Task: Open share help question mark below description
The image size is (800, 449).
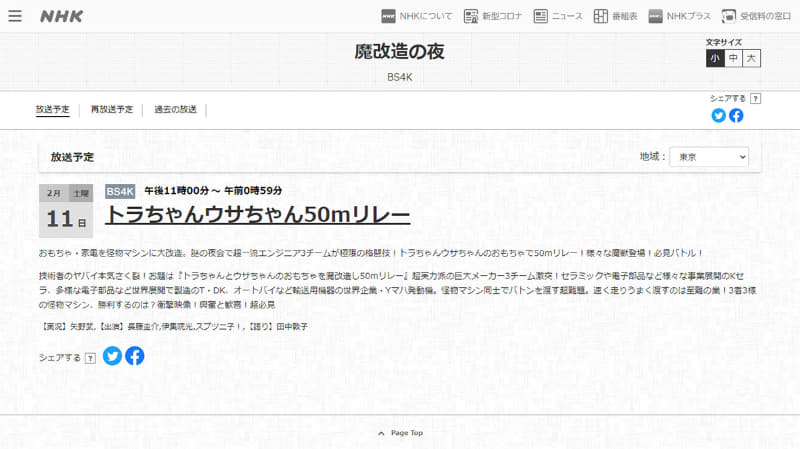Action: 90,358
